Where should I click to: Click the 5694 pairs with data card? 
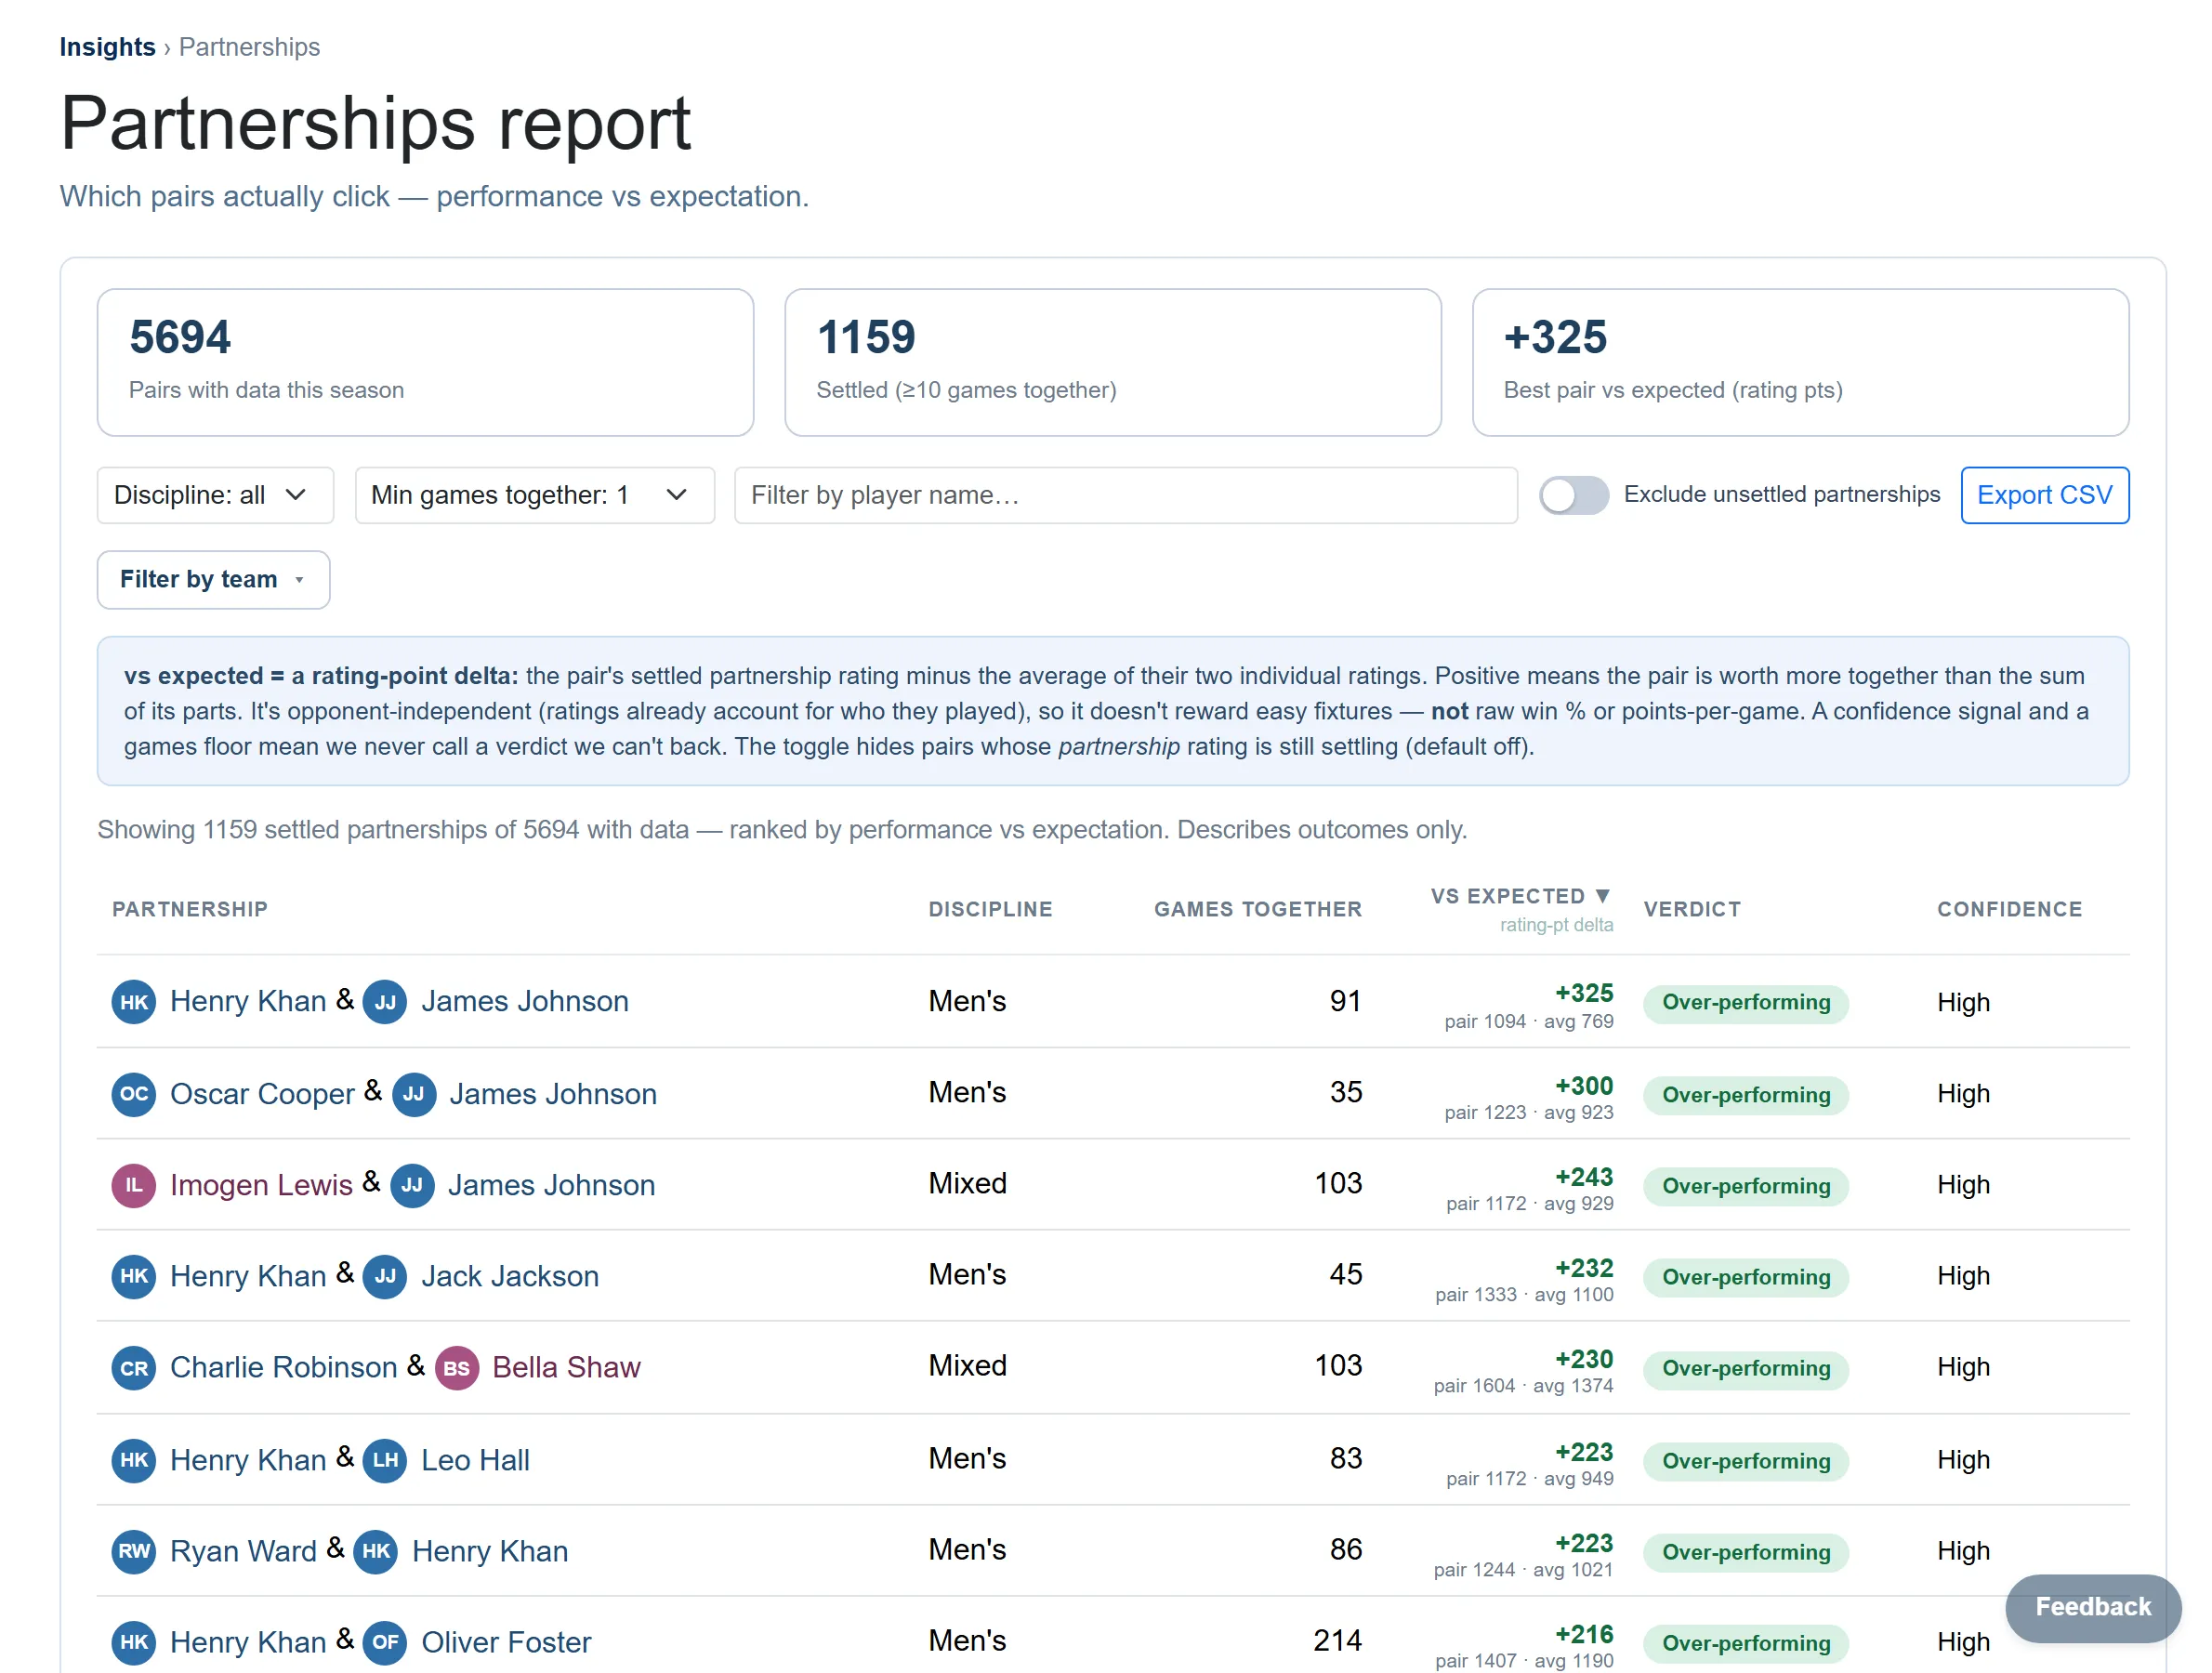[425, 363]
